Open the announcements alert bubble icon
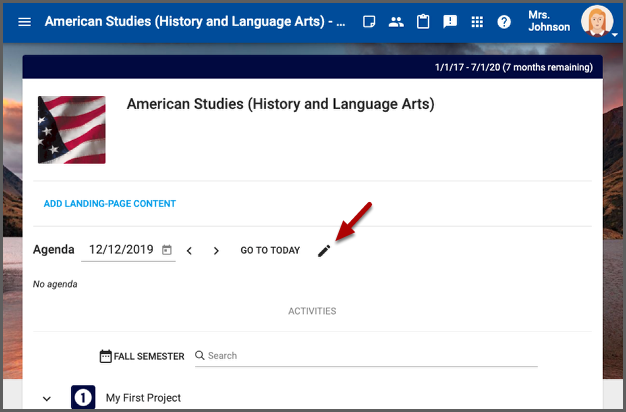 pyautogui.click(x=450, y=22)
